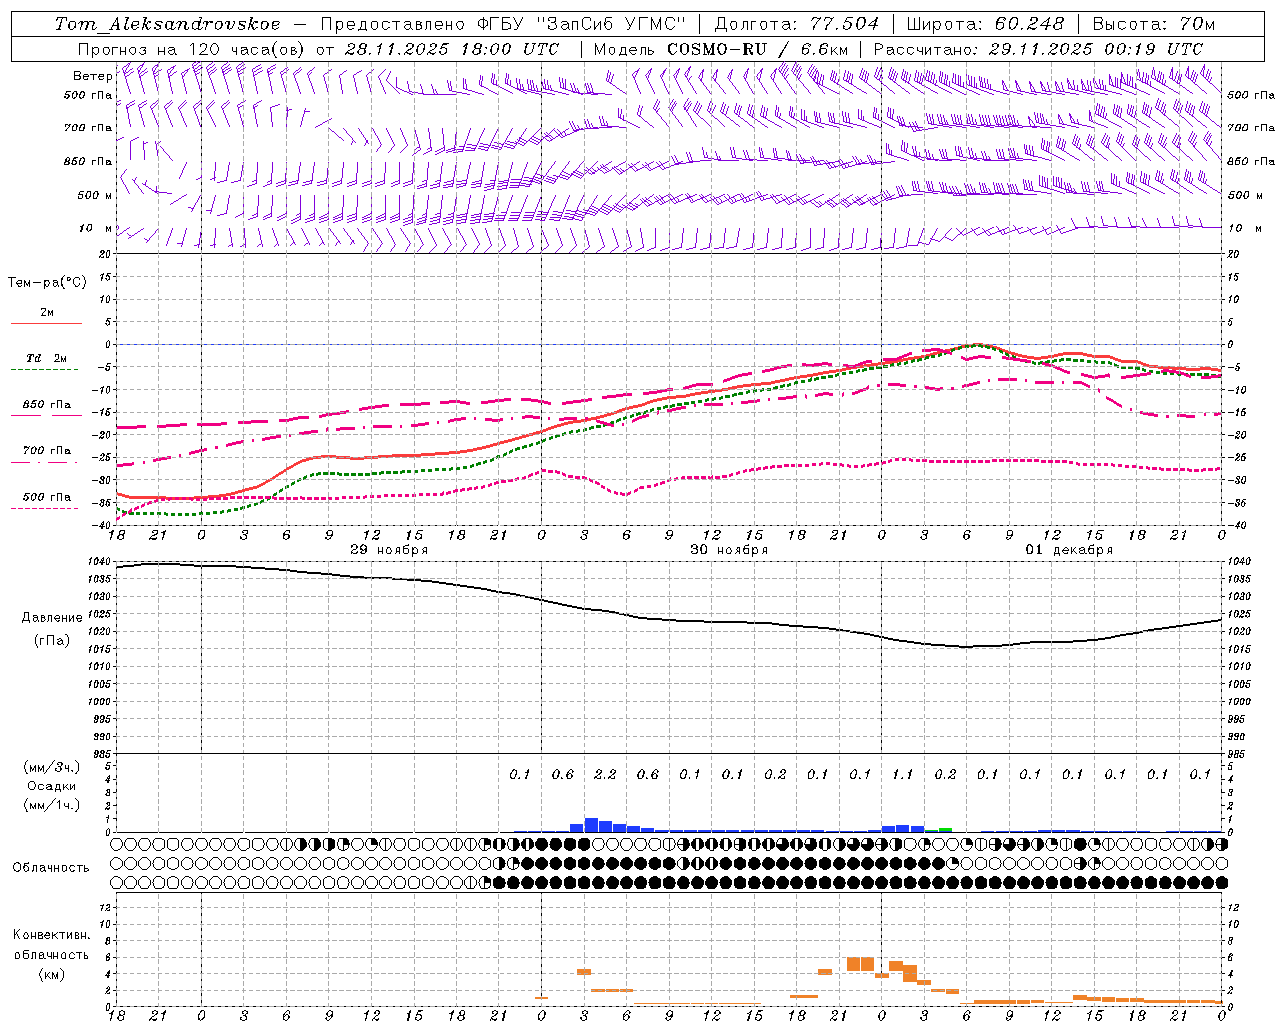This screenshot has width=1280, height=1024.
Task: Click the 'Давление' pressure panel label
Action: pyautogui.click(x=52, y=618)
